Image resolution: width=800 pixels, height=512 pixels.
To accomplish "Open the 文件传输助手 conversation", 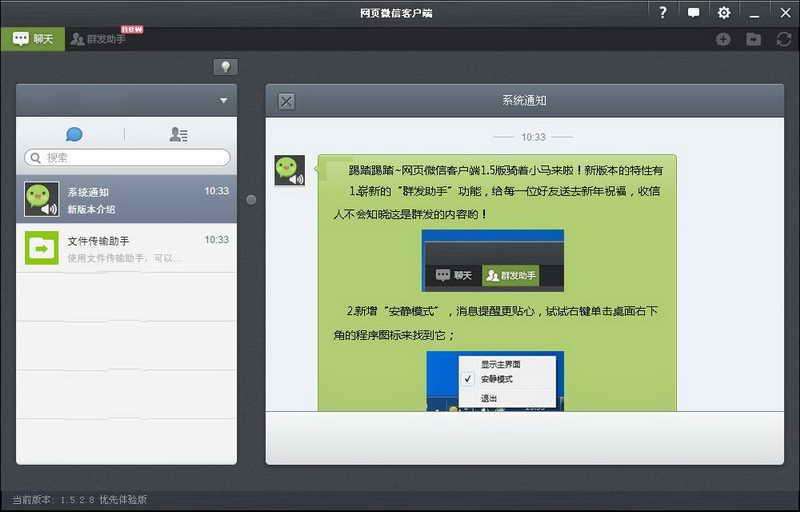I will [x=127, y=248].
